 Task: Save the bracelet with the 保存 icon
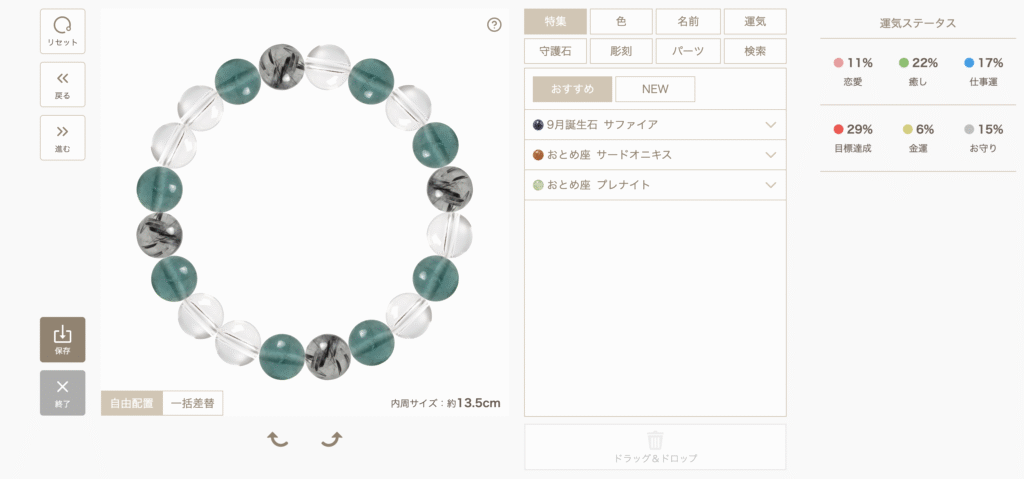click(63, 339)
